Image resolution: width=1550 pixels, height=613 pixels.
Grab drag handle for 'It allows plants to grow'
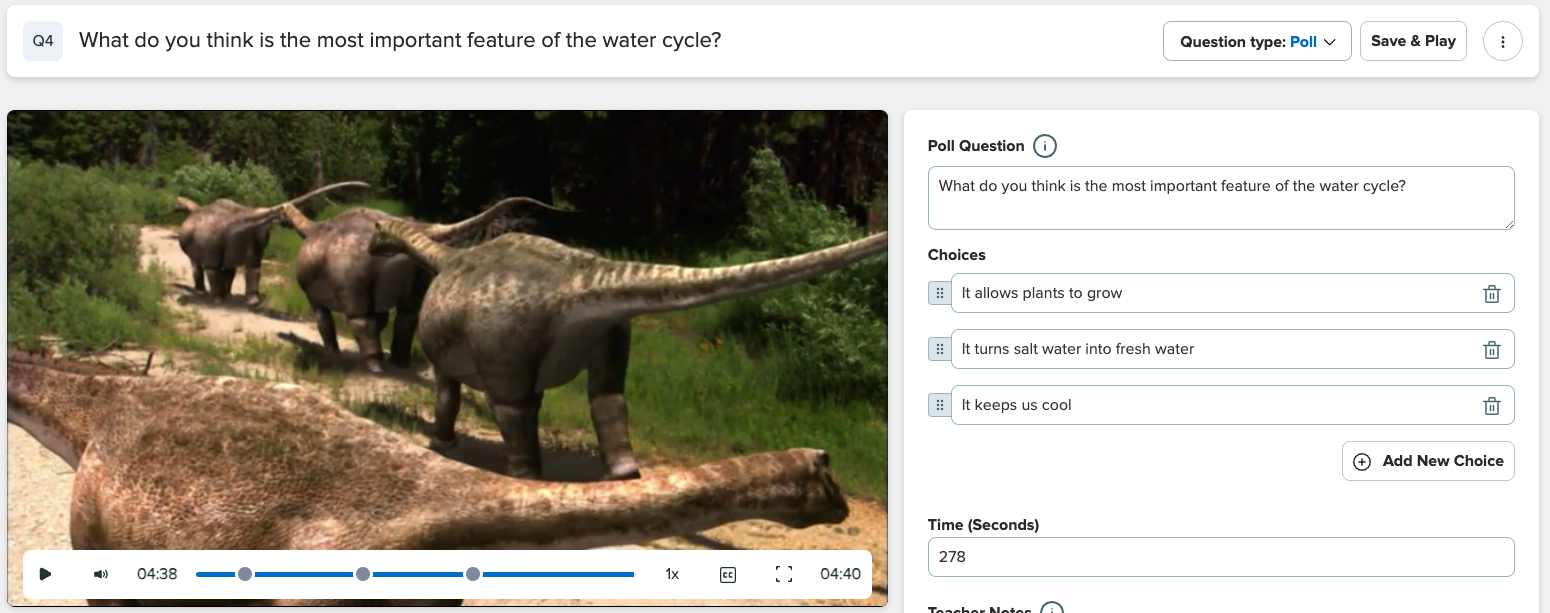pyautogui.click(x=940, y=293)
